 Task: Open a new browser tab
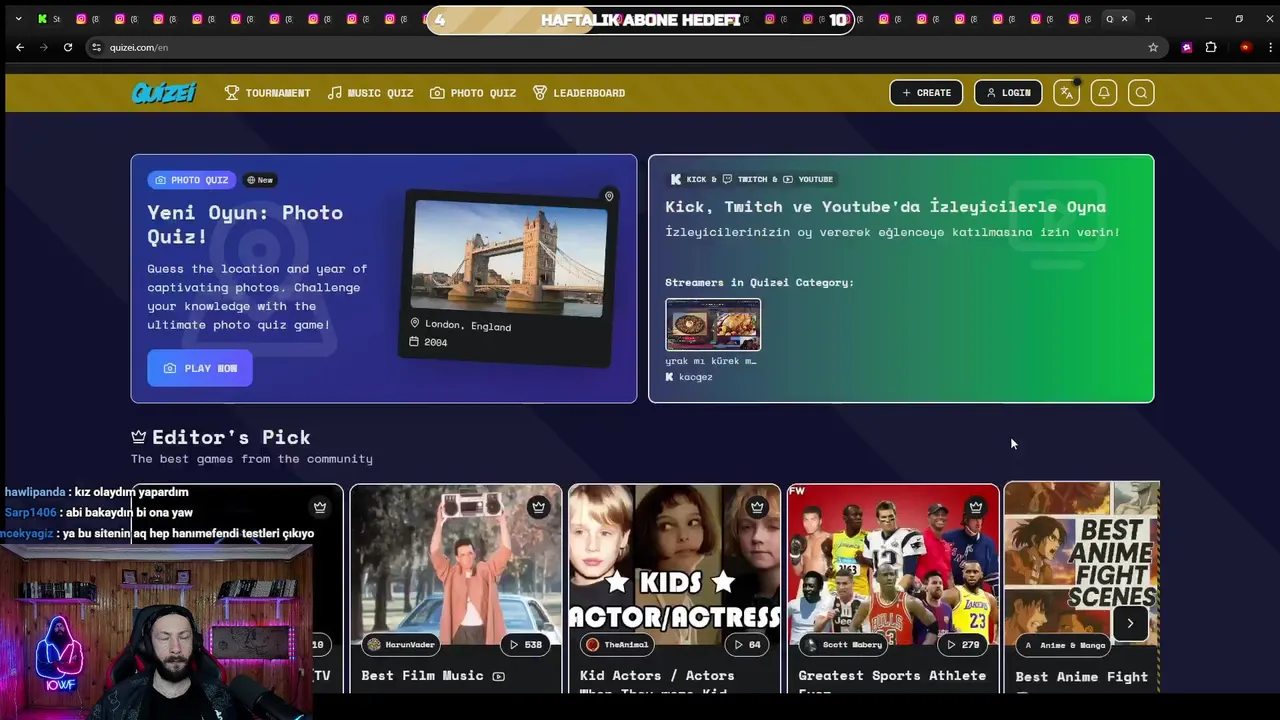point(1148,19)
